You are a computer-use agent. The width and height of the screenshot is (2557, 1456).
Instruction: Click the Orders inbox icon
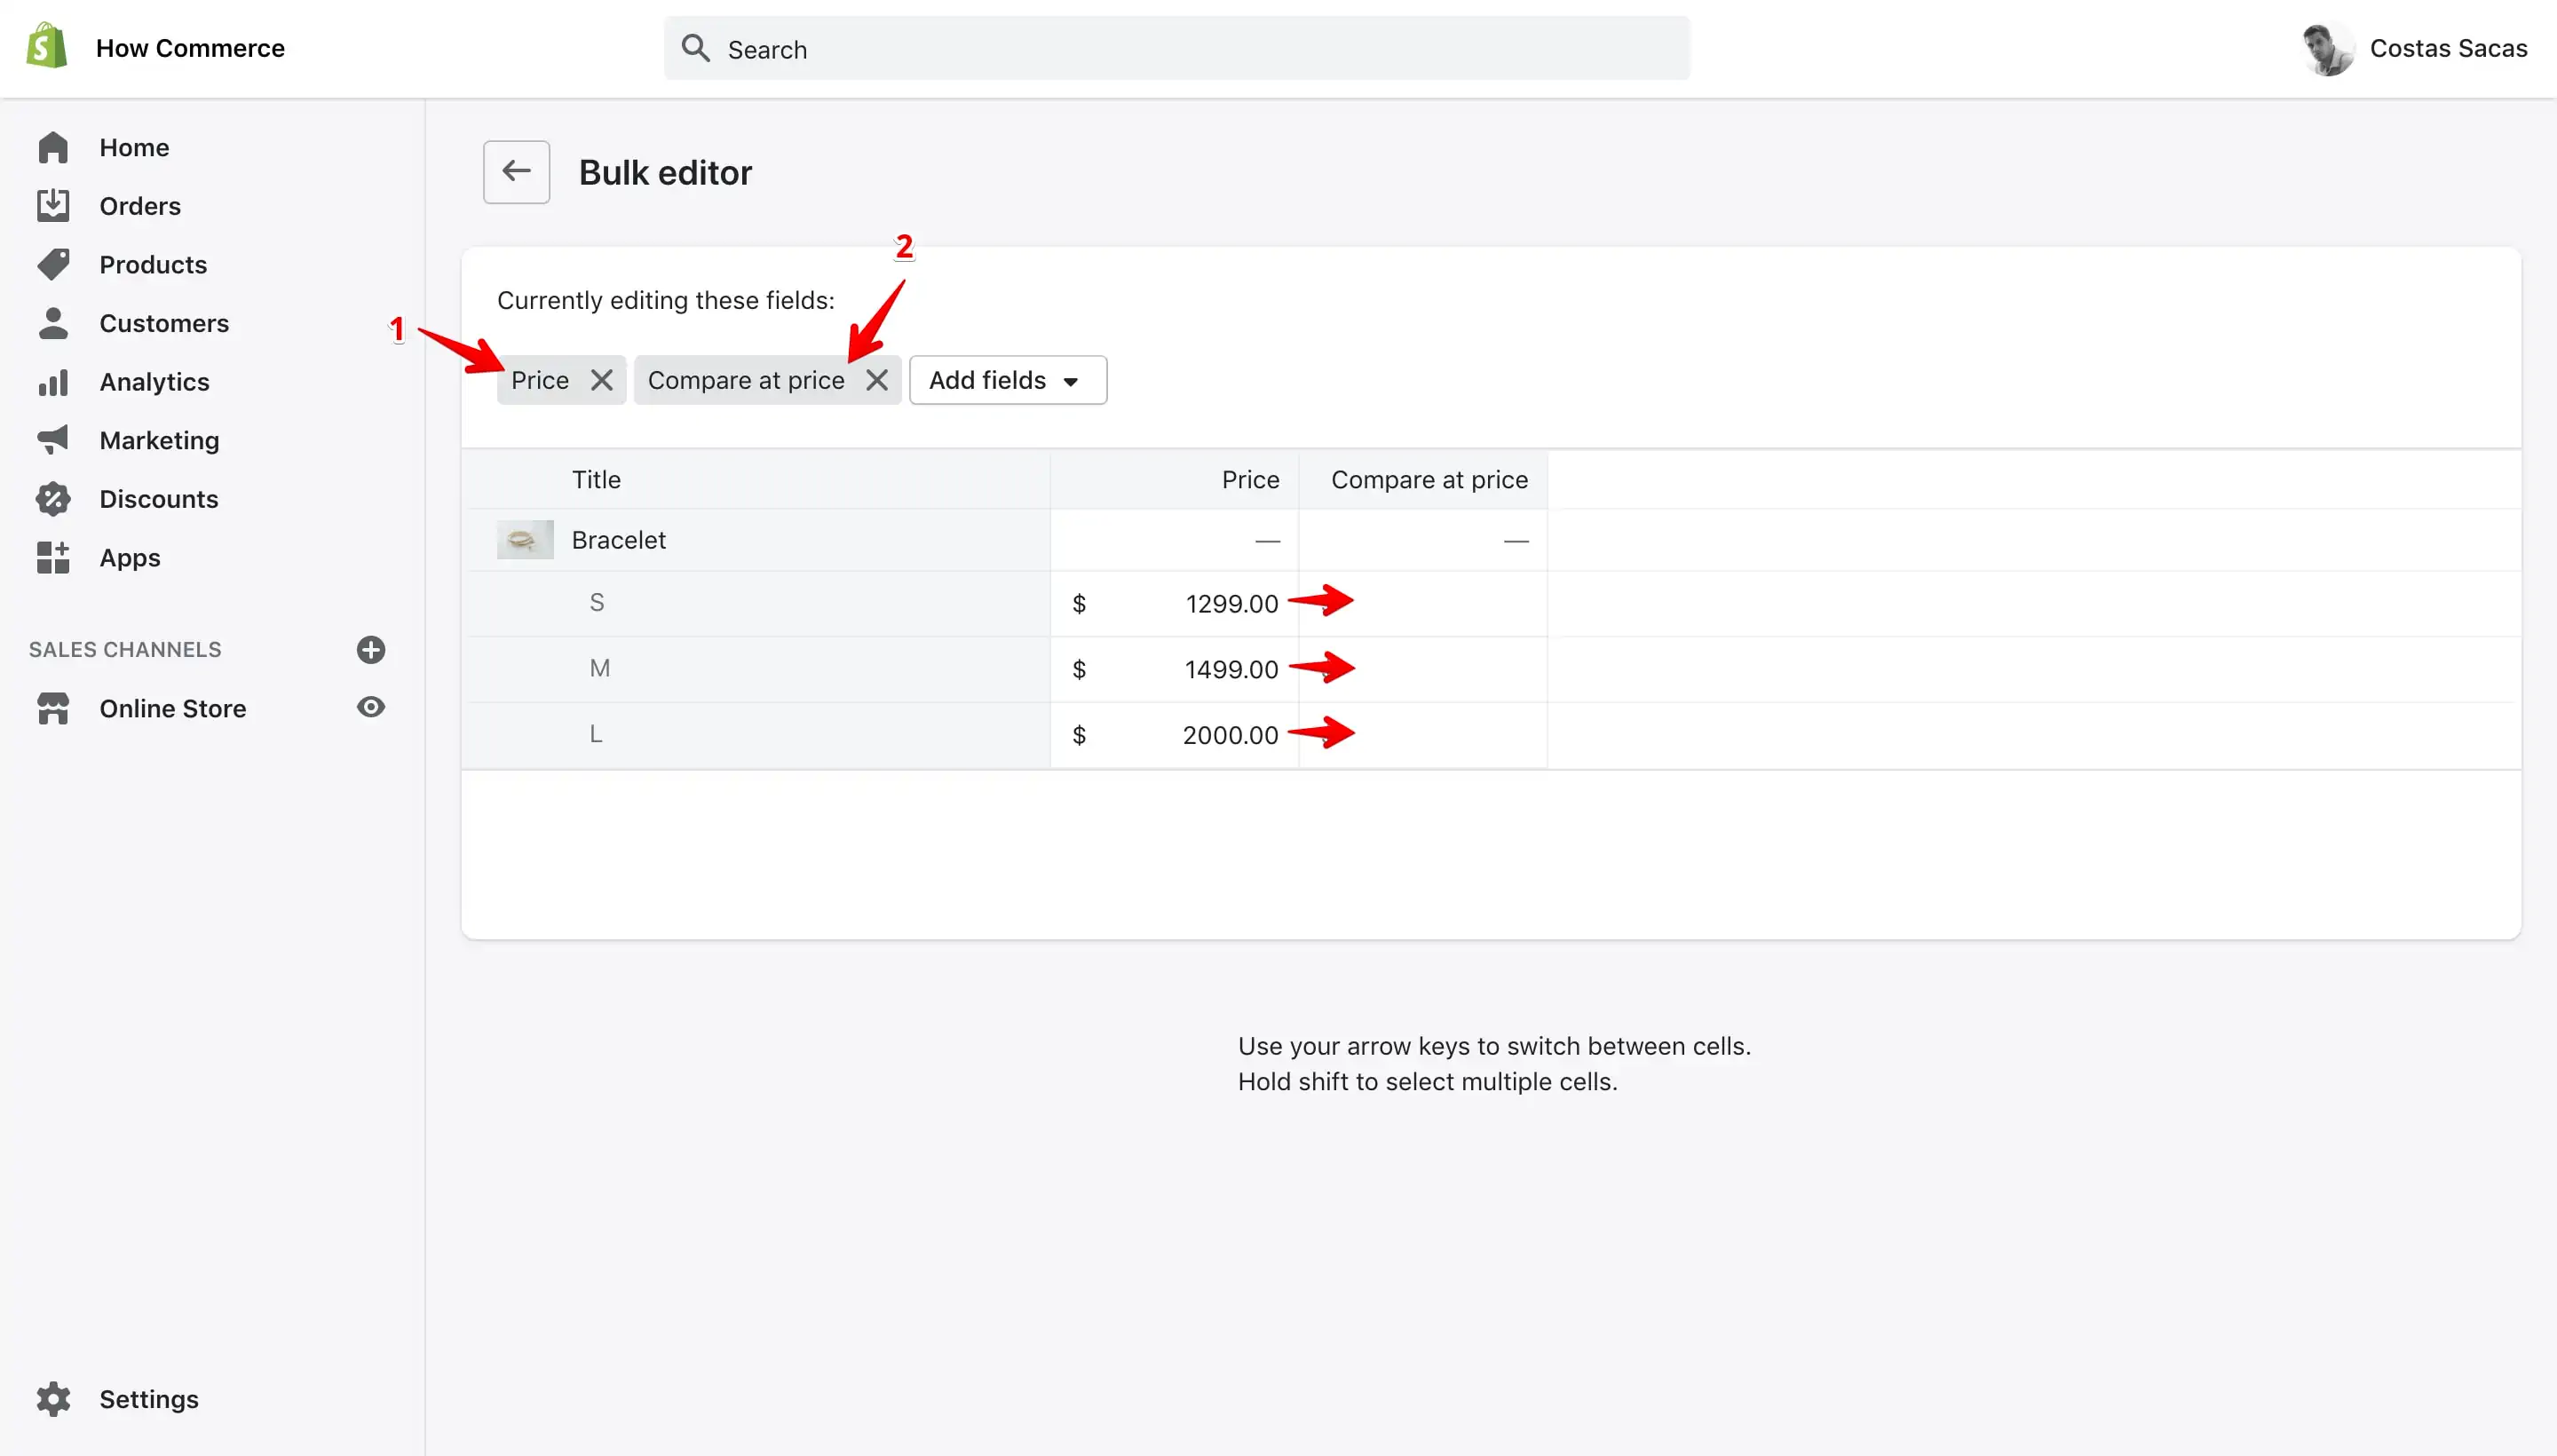[53, 206]
